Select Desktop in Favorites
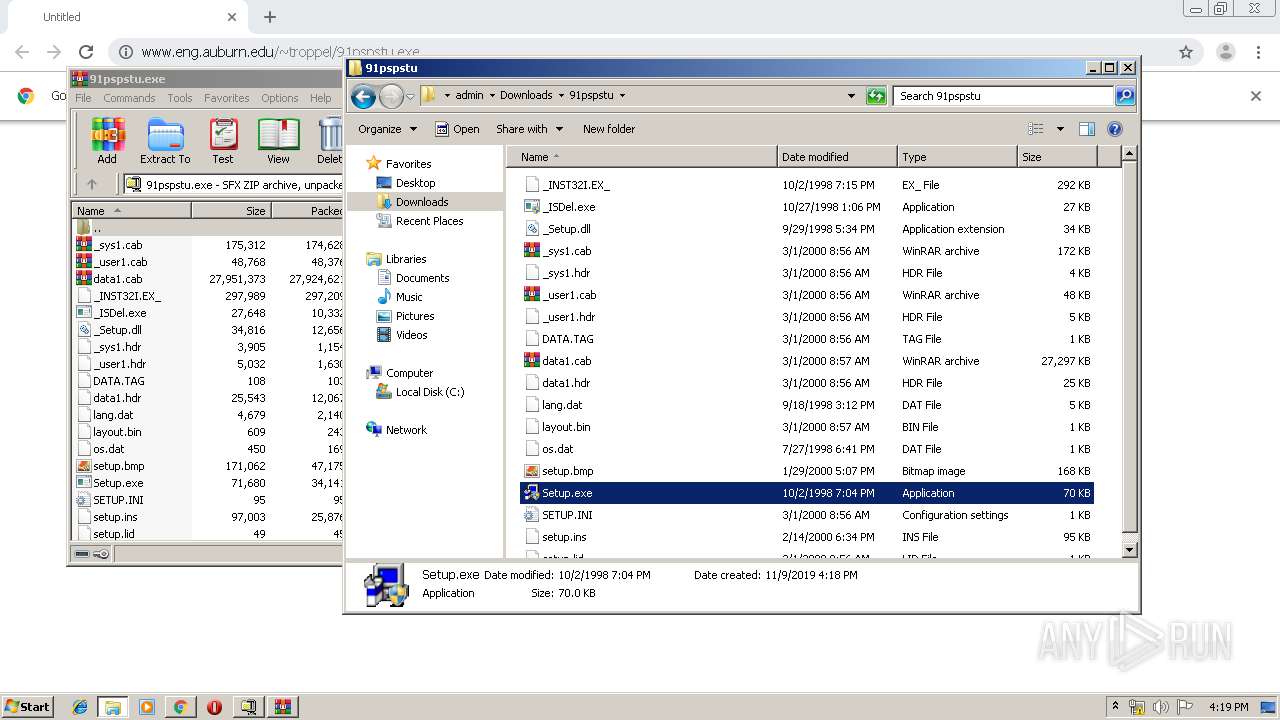 pyautogui.click(x=415, y=183)
